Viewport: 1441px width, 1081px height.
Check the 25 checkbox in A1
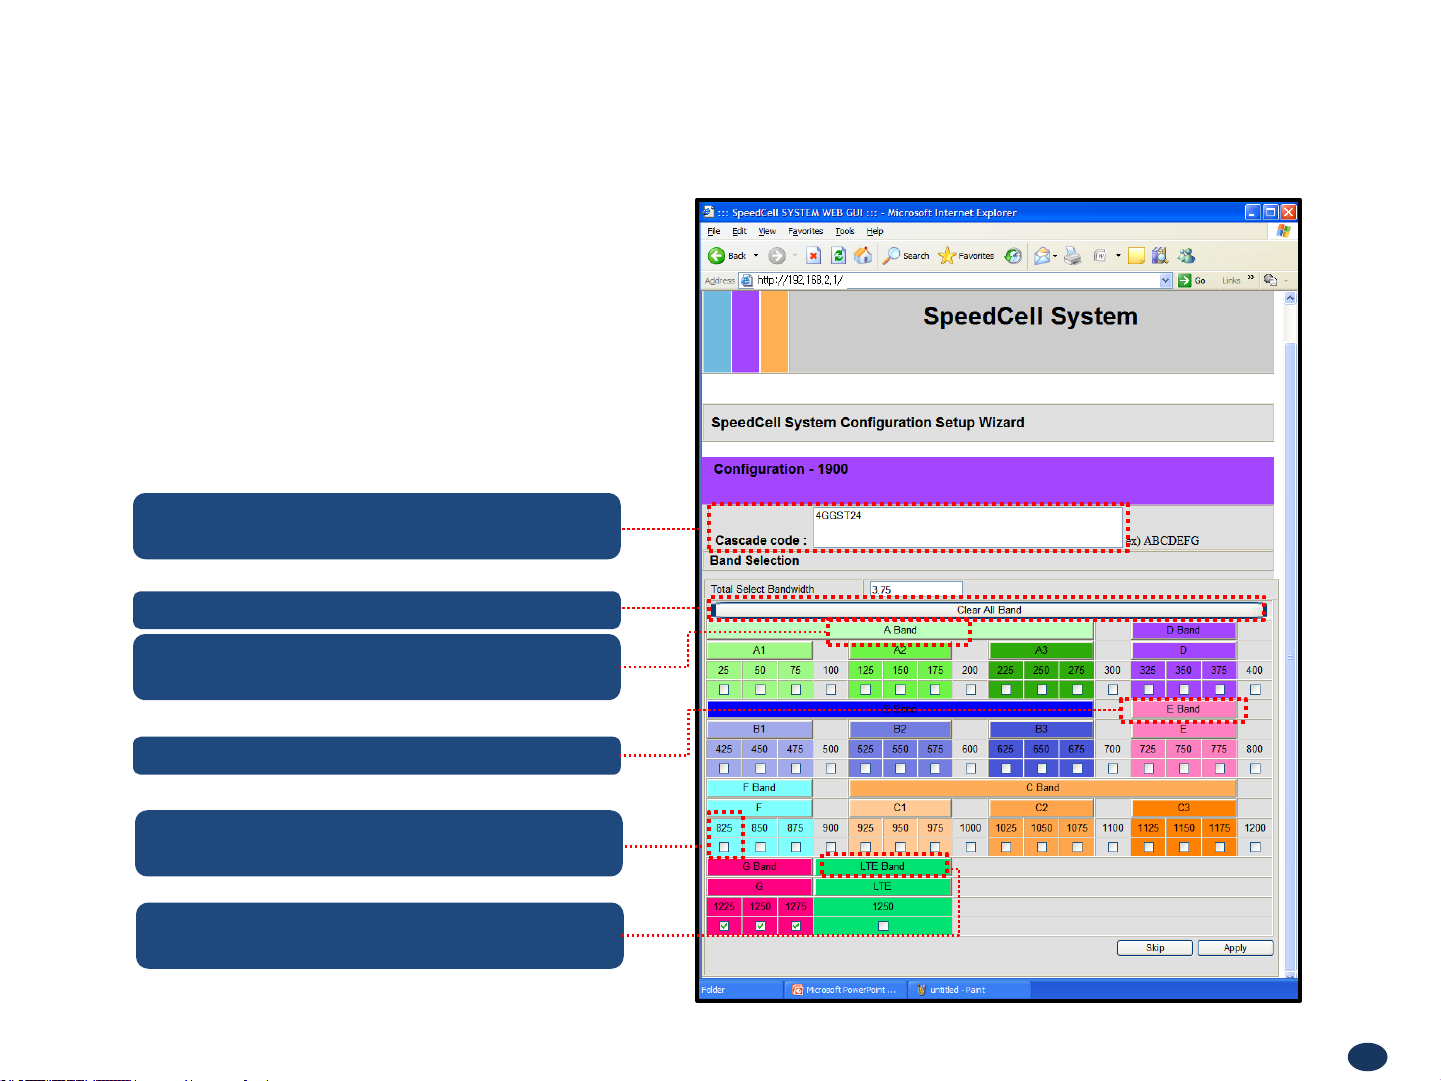[724, 690]
